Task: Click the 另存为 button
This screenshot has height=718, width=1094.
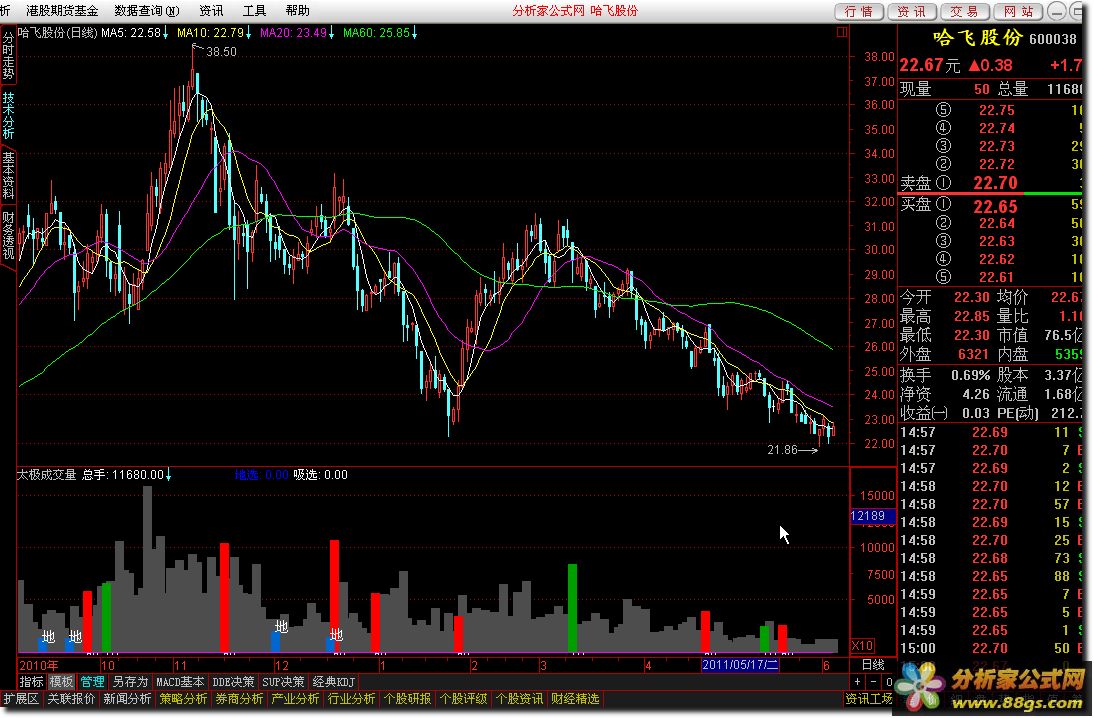Action: coord(130,682)
